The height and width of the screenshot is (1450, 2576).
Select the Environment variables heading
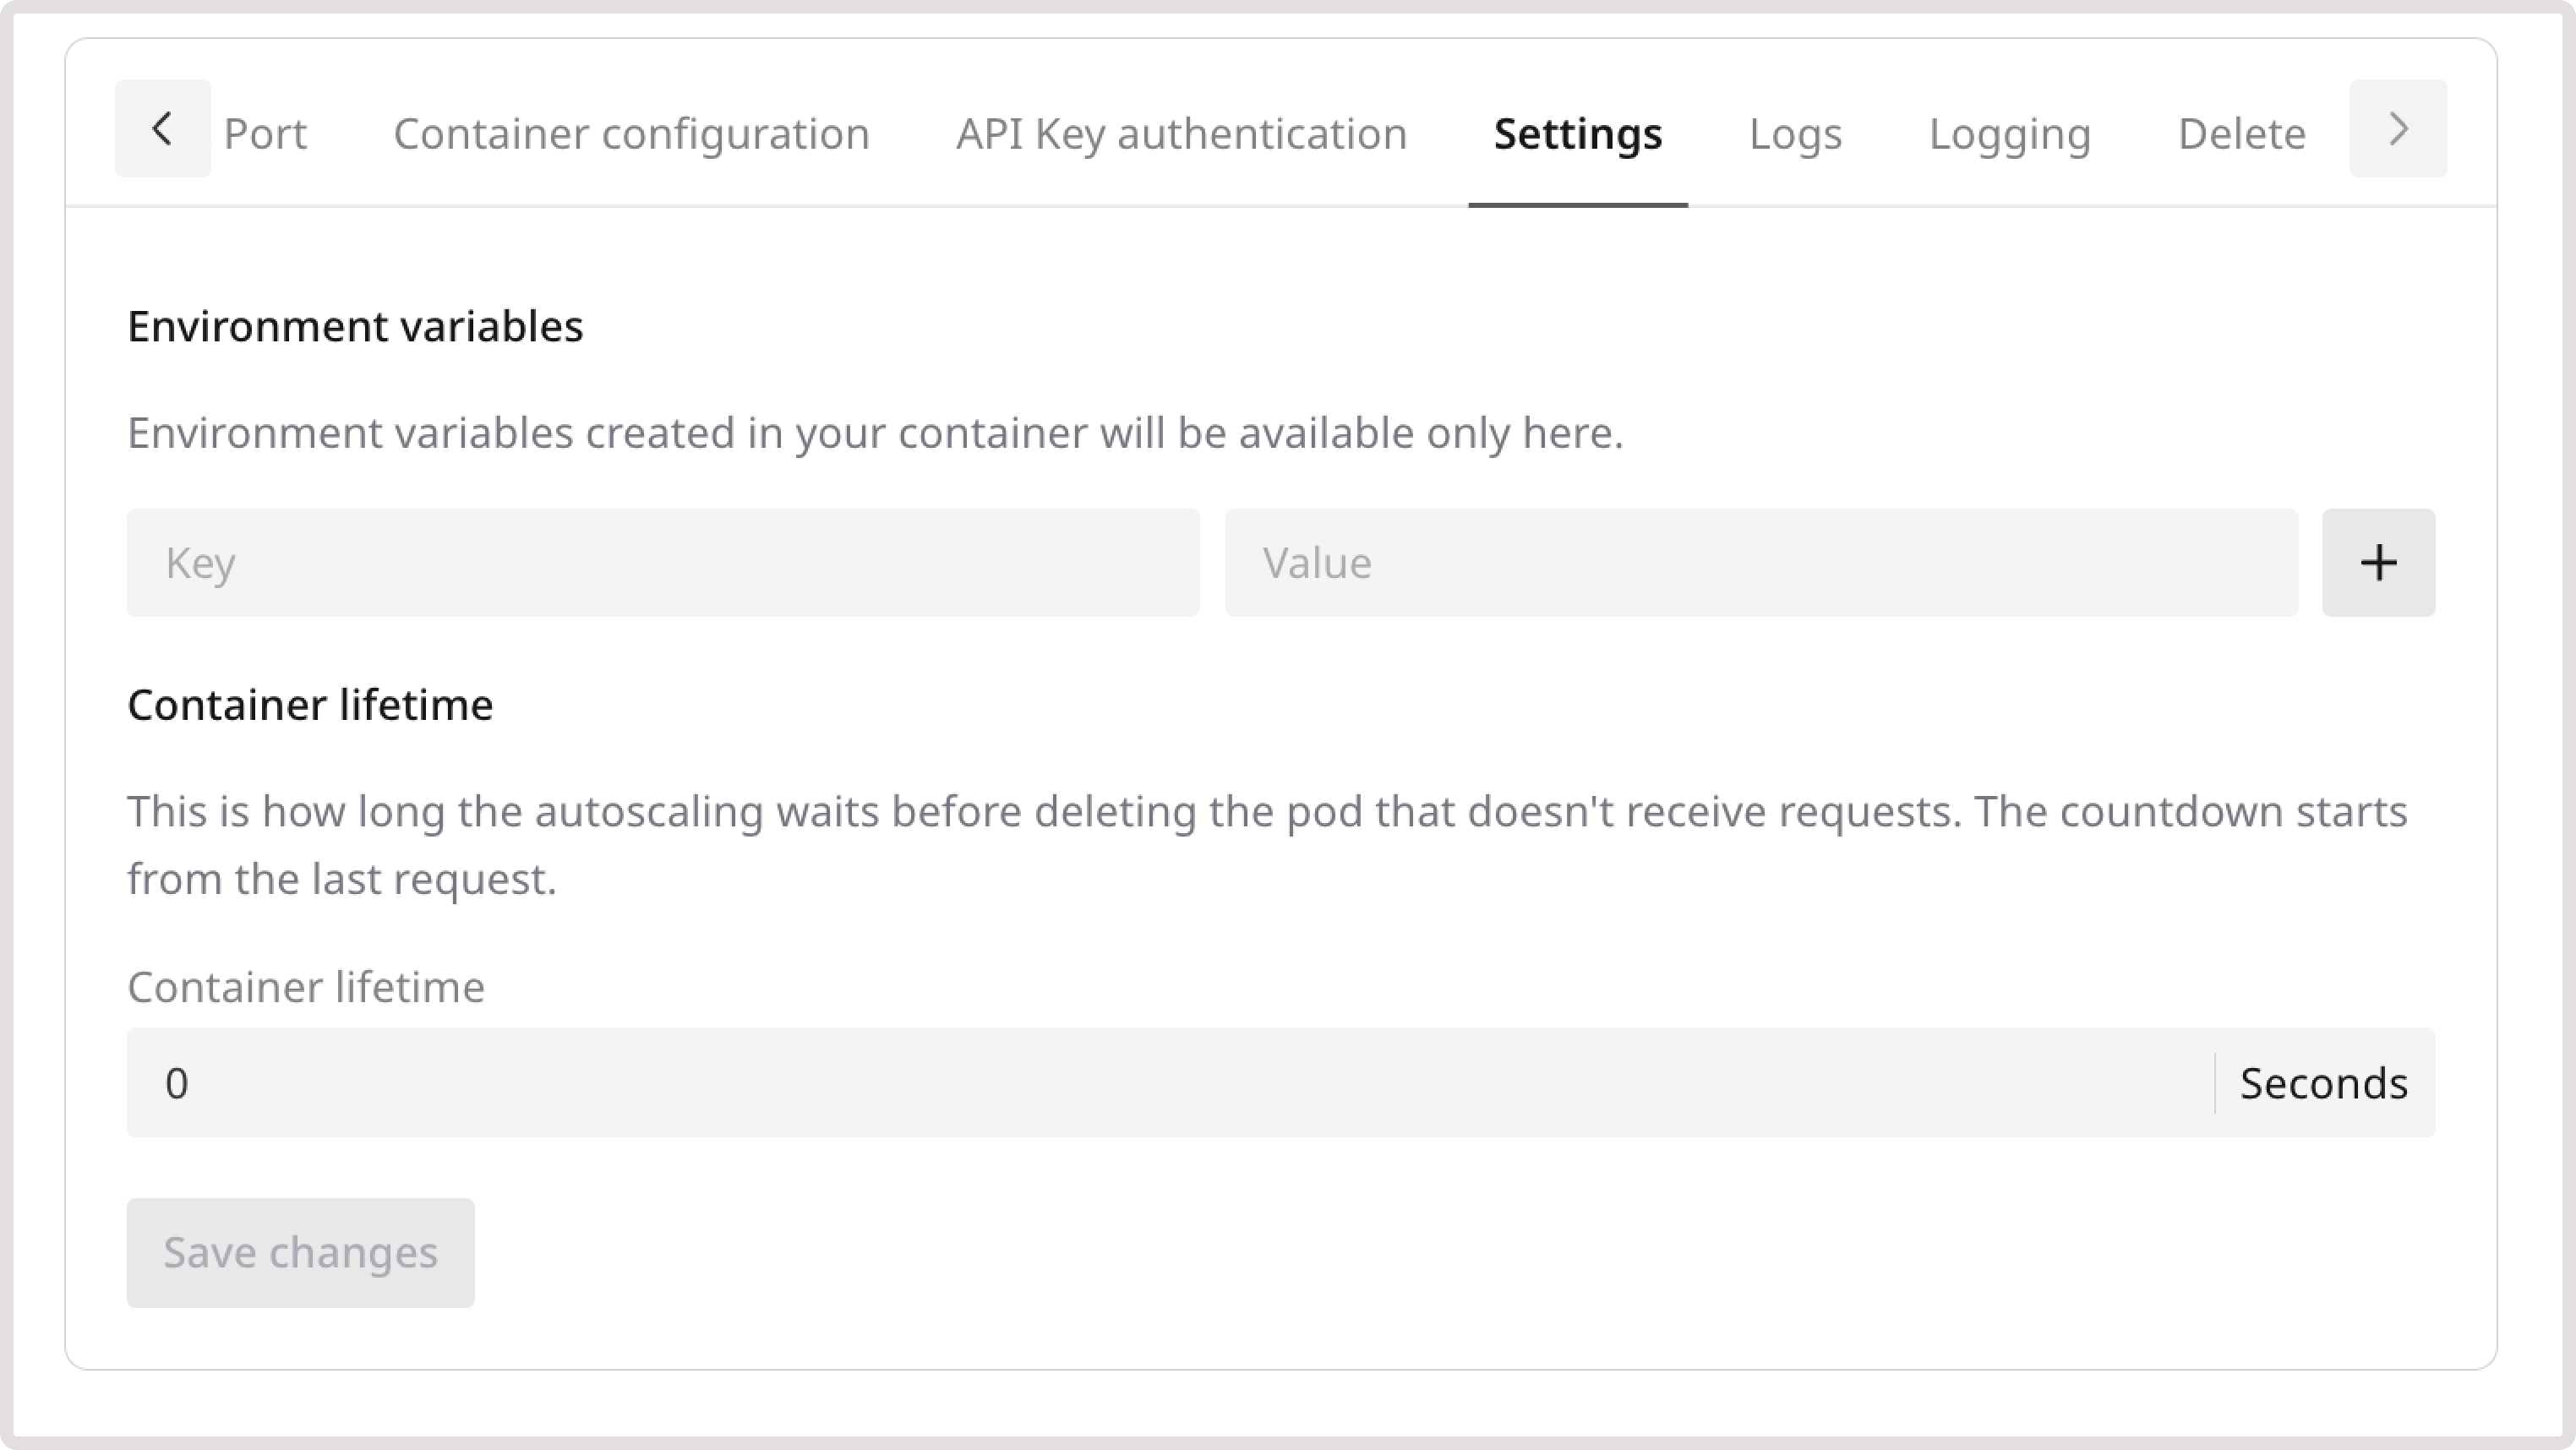(x=355, y=325)
